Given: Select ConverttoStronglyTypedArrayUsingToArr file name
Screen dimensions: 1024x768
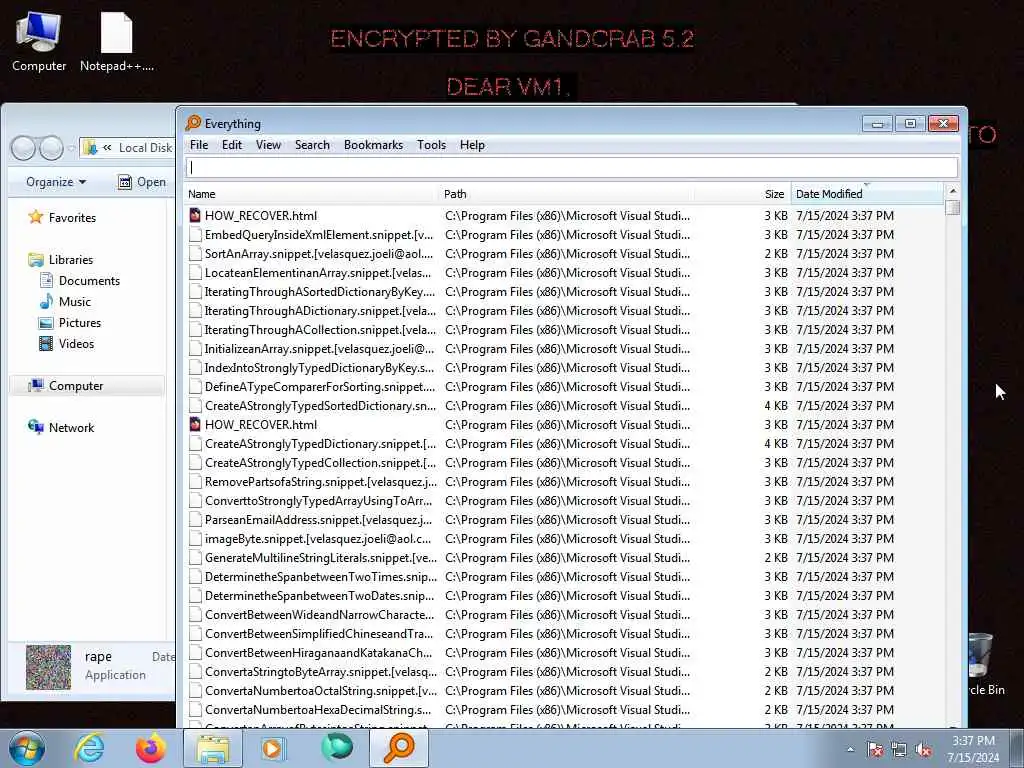Looking at the screenshot, I should 319,500.
